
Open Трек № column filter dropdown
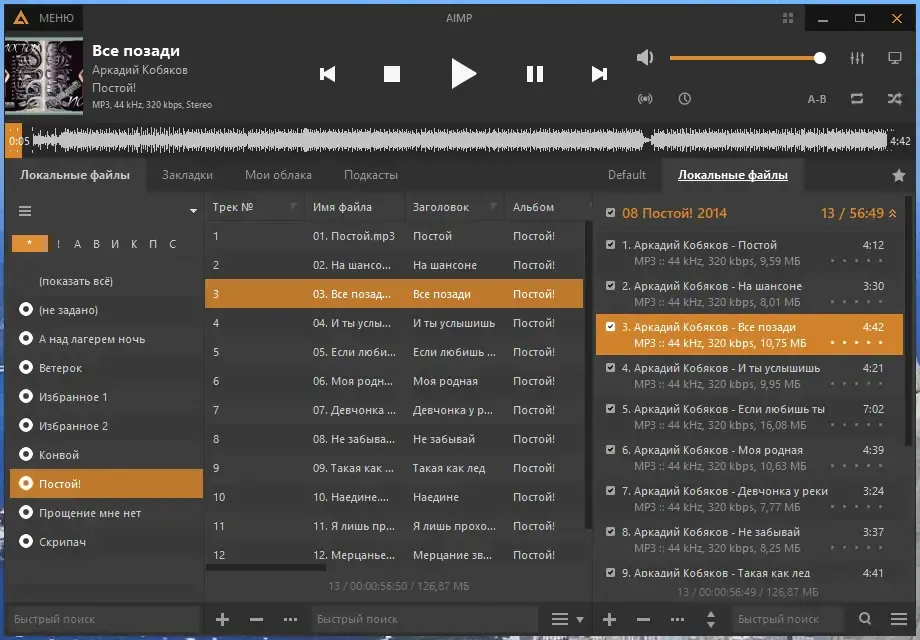[x=293, y=206]
